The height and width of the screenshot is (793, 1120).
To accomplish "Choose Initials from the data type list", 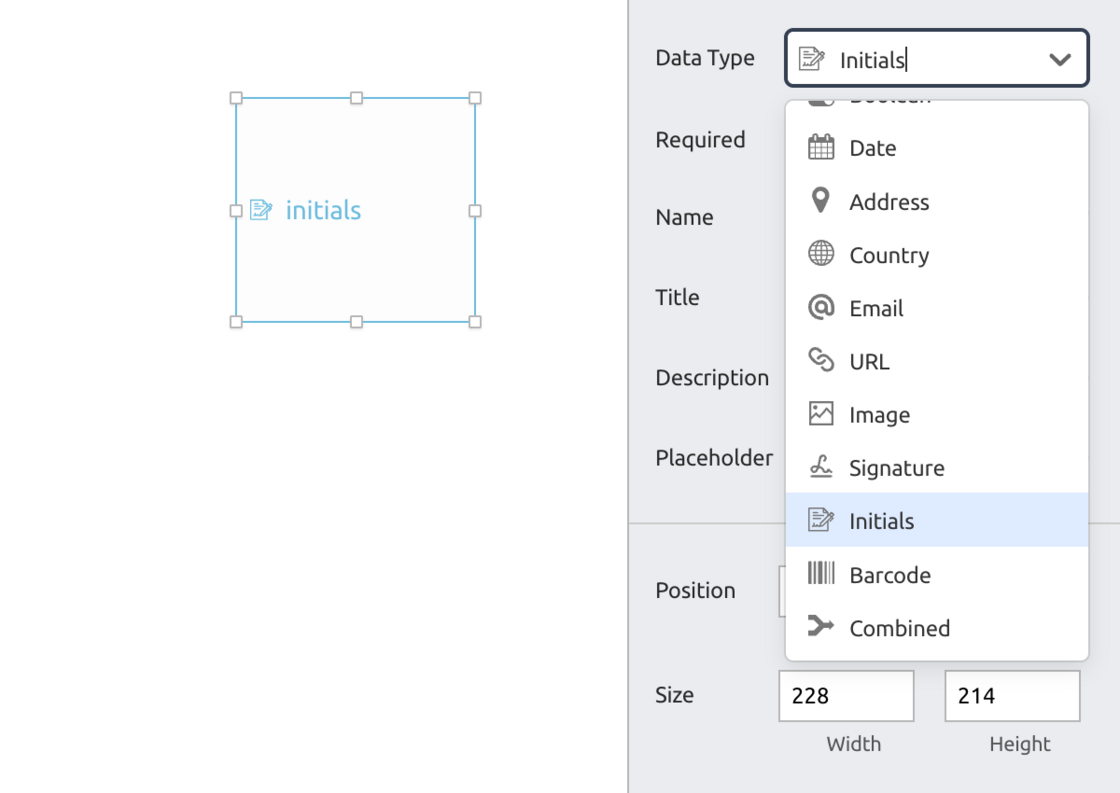I will tap(881, 521).
